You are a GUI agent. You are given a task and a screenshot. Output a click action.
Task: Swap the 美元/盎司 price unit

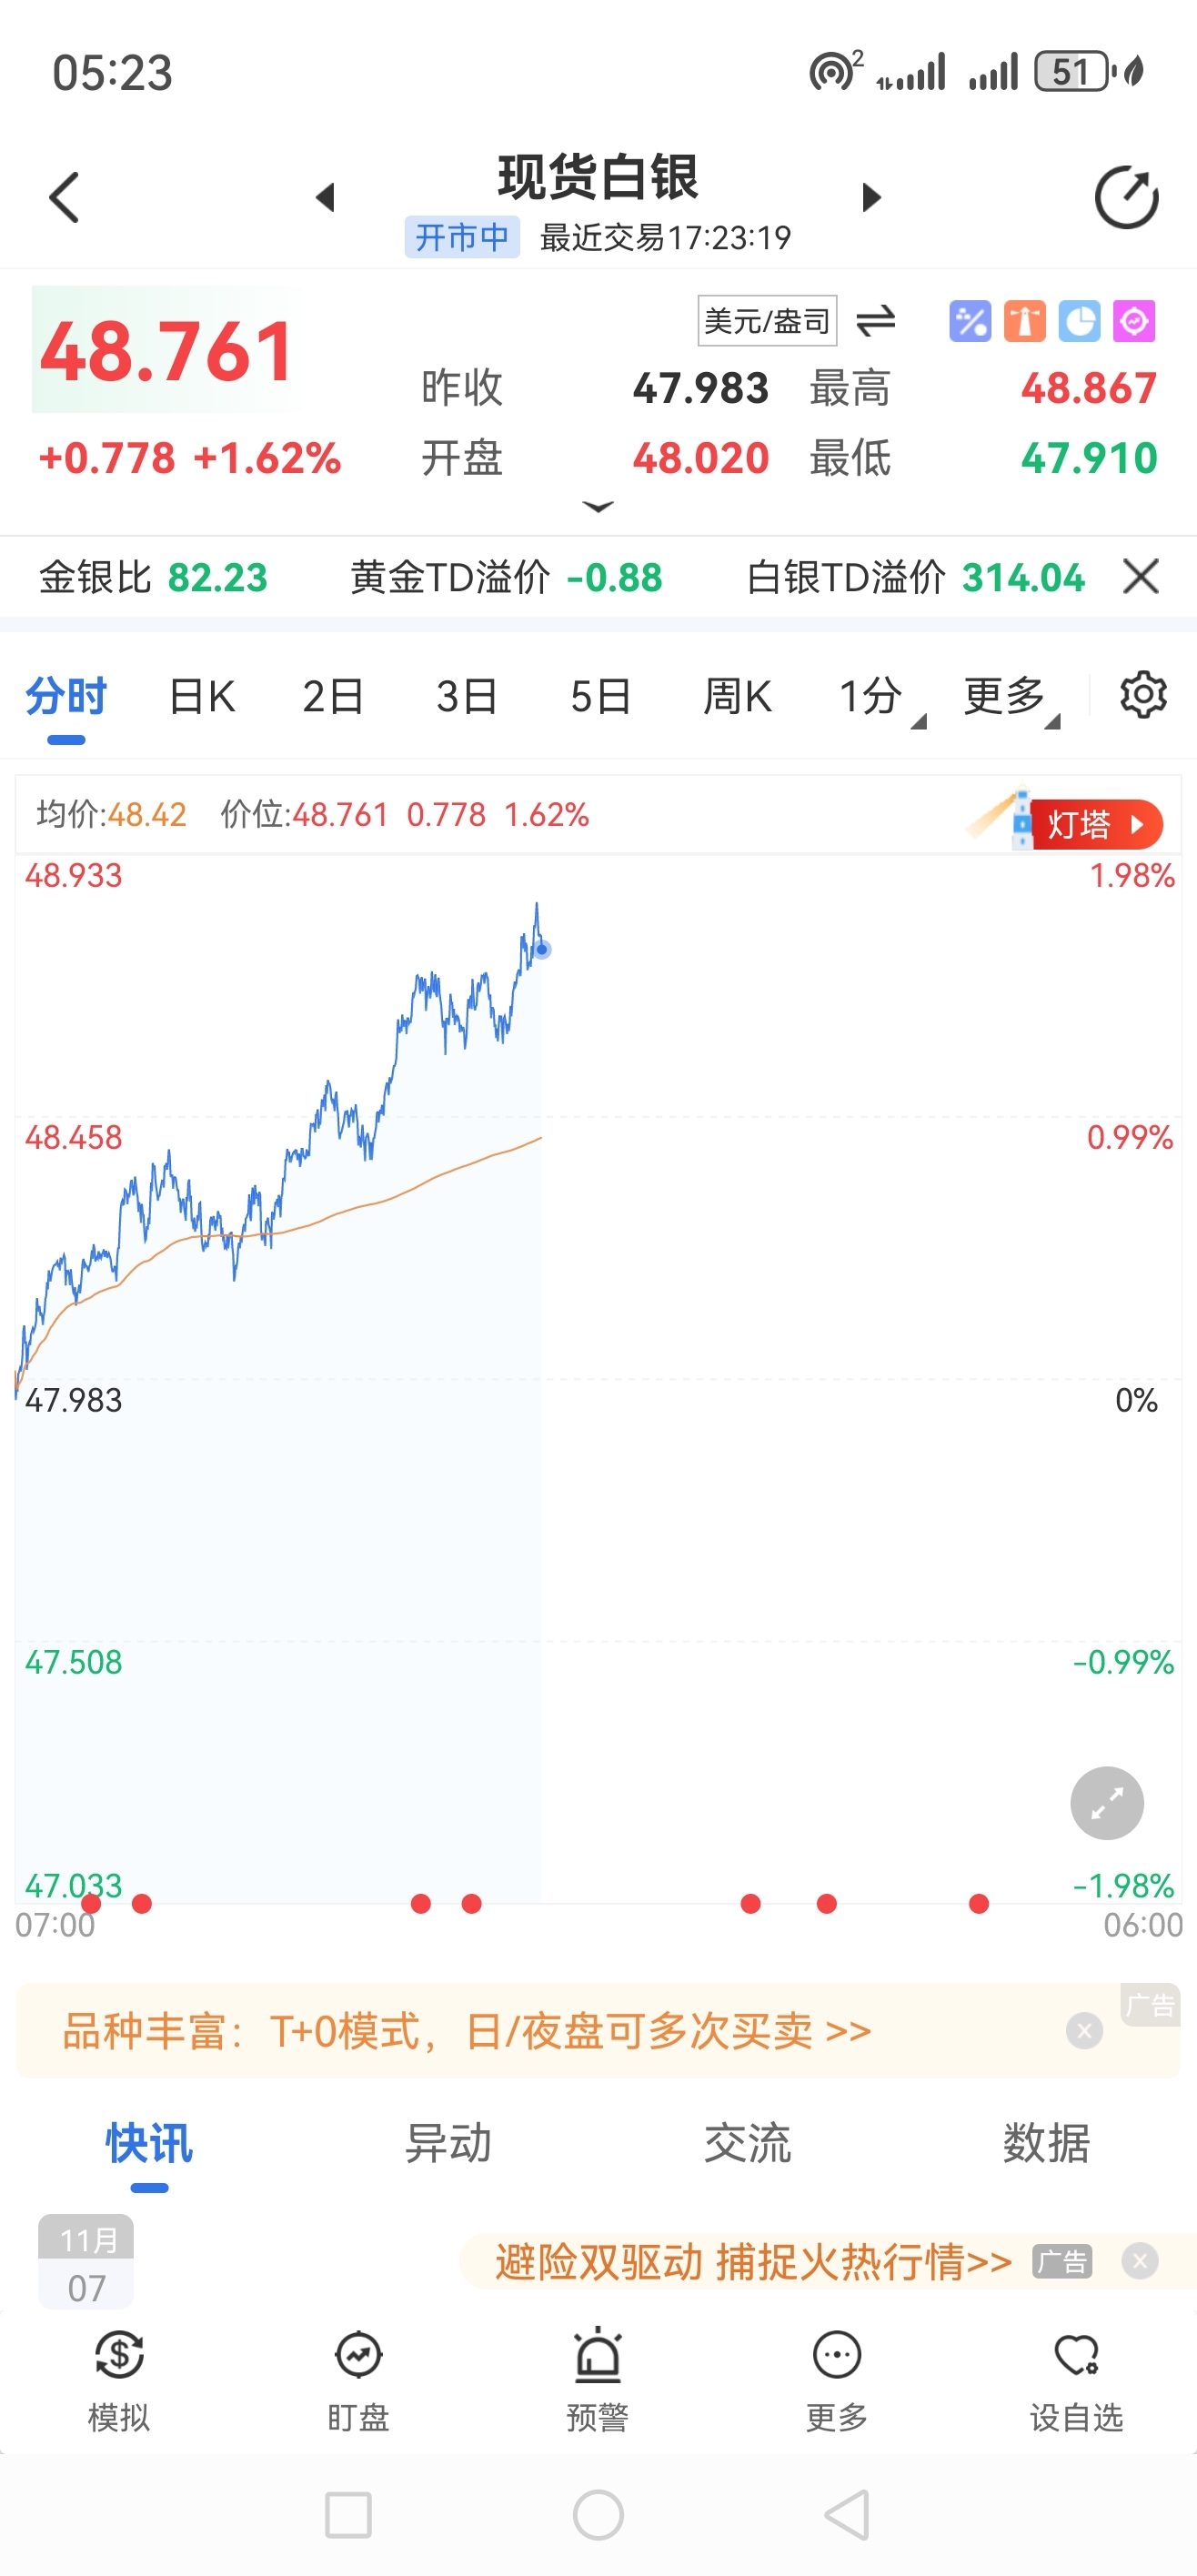click(875, 321)
